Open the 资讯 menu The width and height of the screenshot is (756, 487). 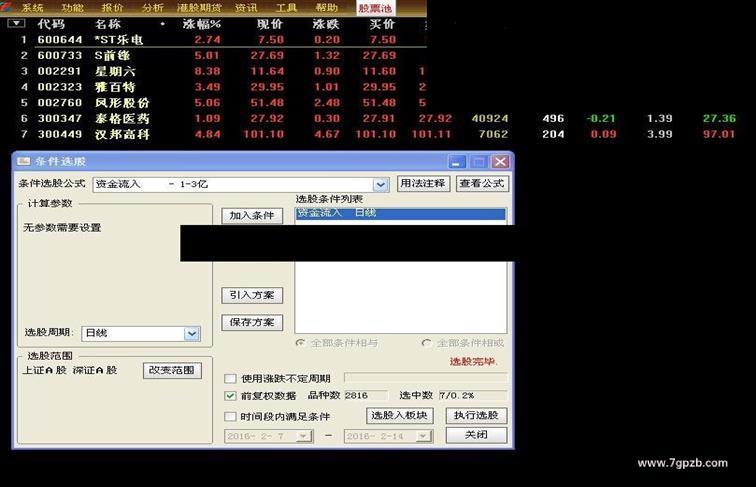point(246,8)
